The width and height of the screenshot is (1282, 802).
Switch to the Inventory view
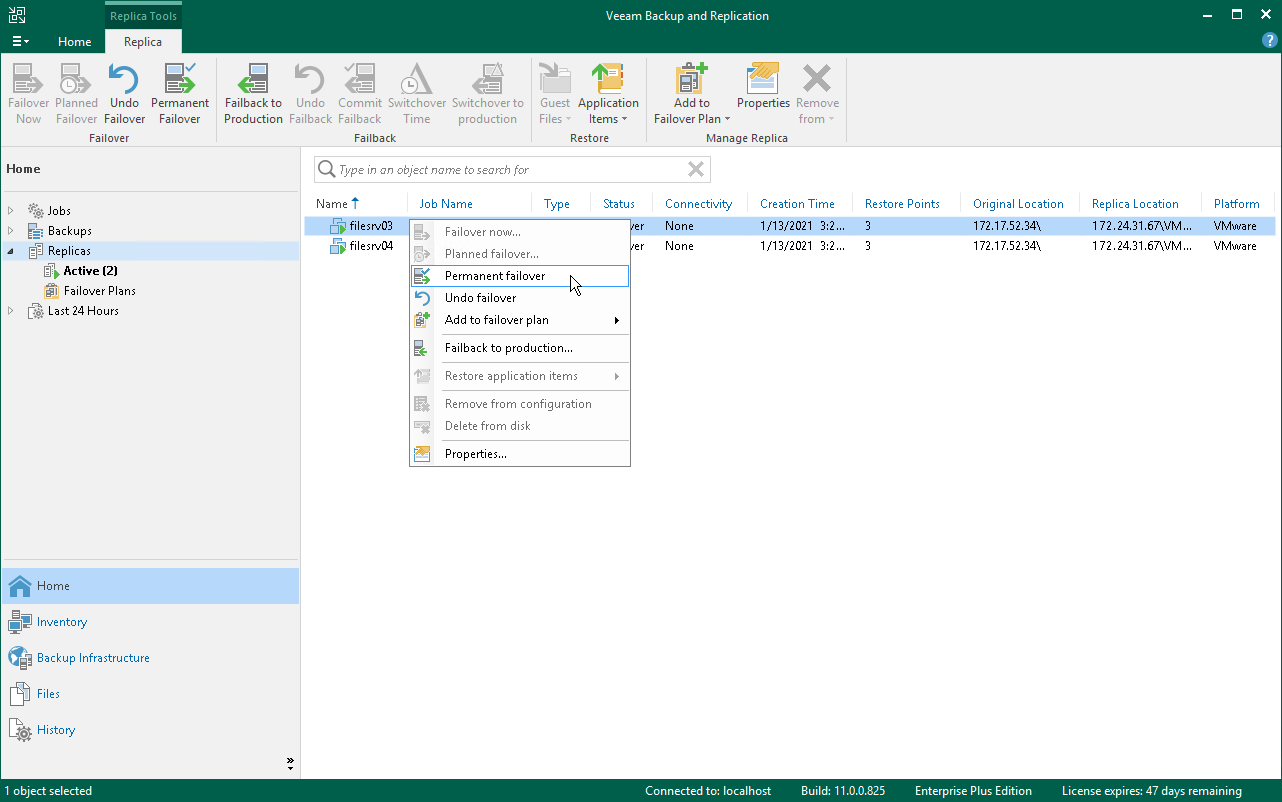(x=61, y=622)
